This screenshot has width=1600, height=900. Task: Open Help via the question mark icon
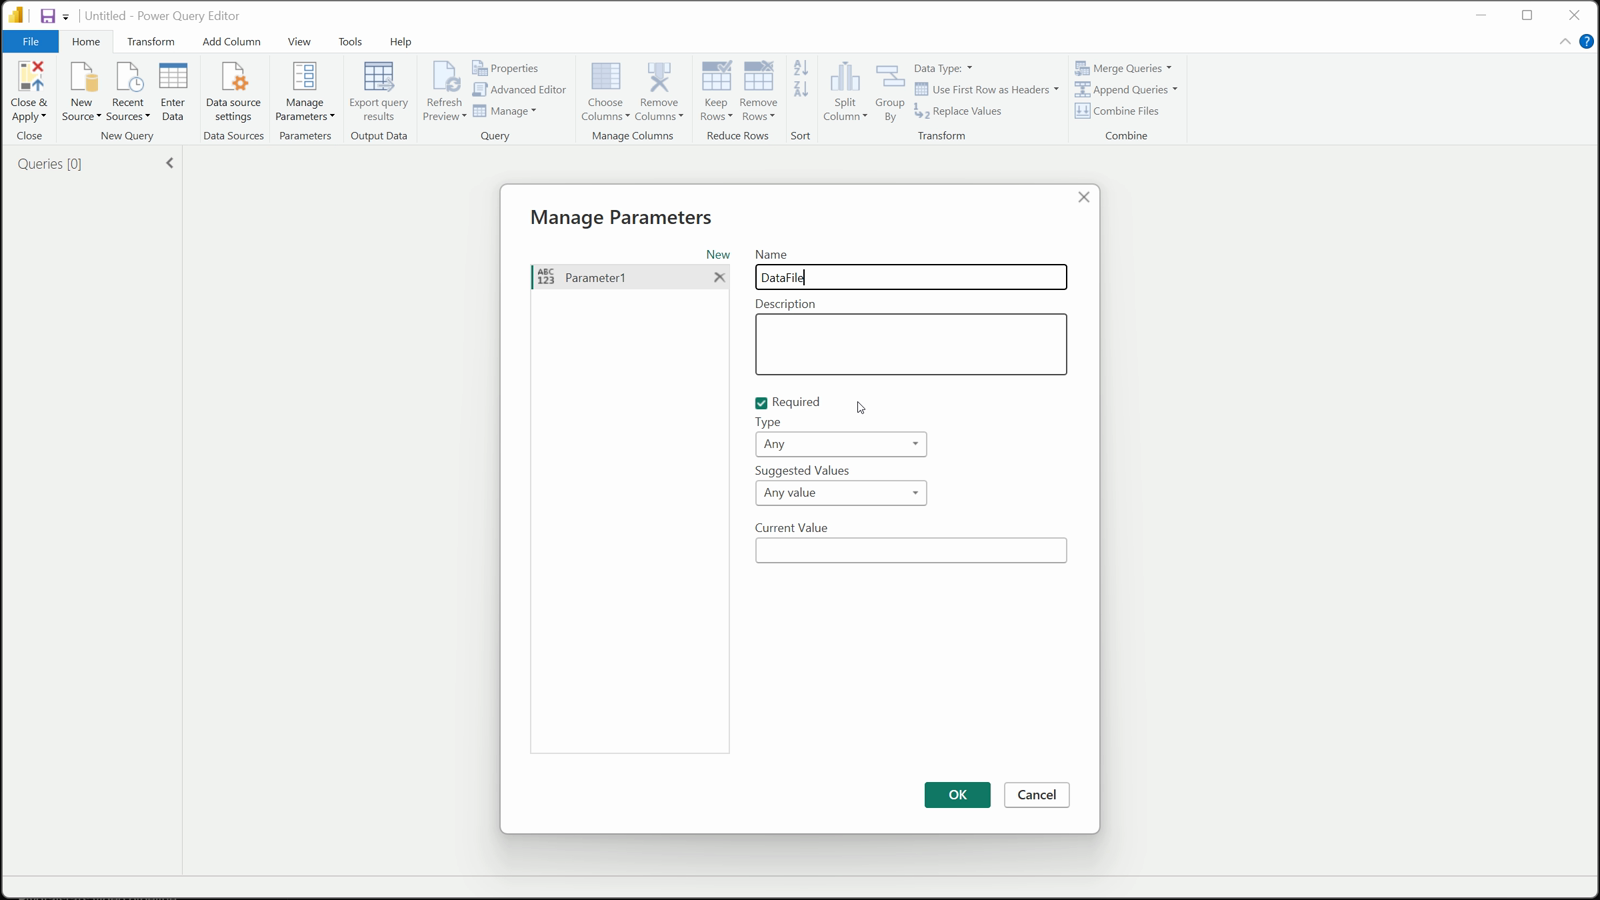click(1586, 41)
